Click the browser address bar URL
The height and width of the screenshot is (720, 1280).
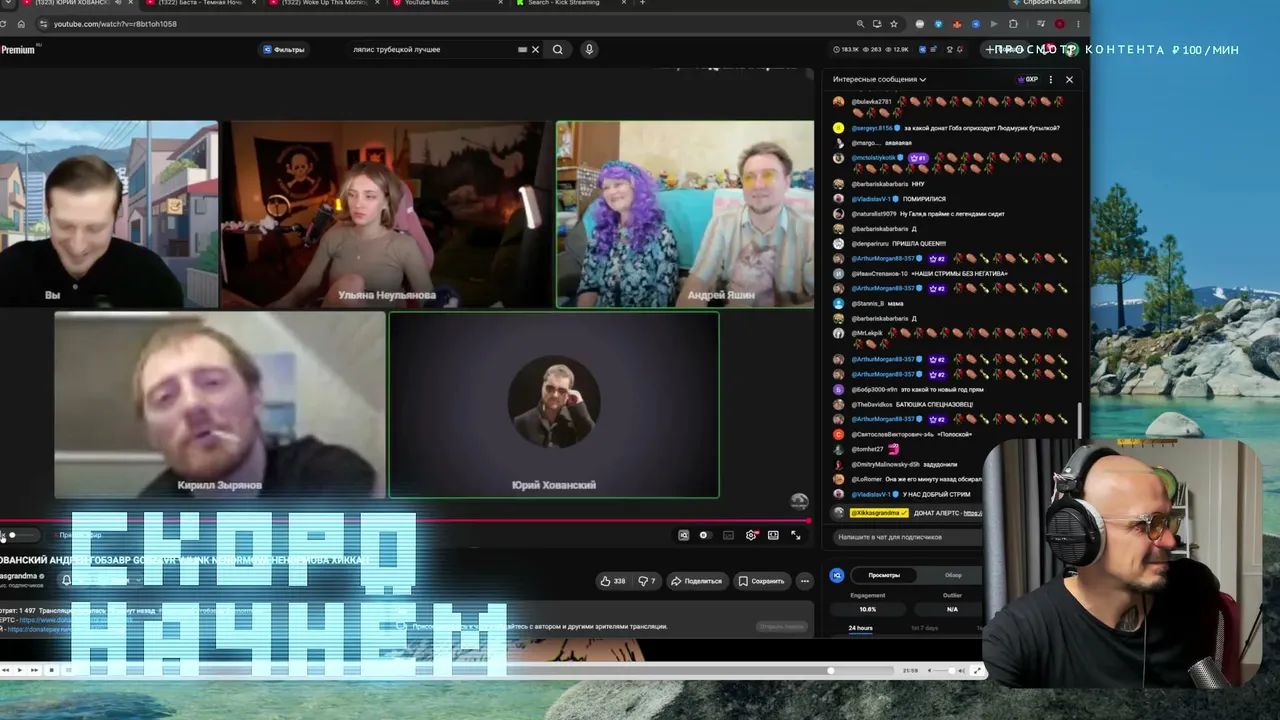point(115,24)
